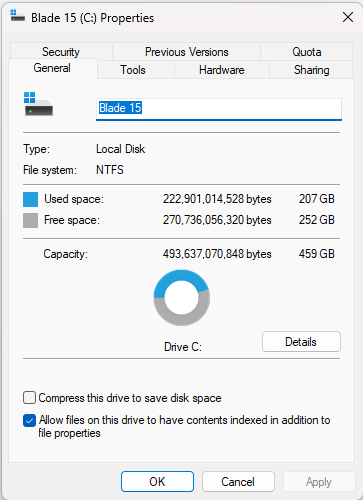Open the Previous Versions tab
The width and height of the screenshot is (363, 500).
pyautogui.click(x=186, y=52)
